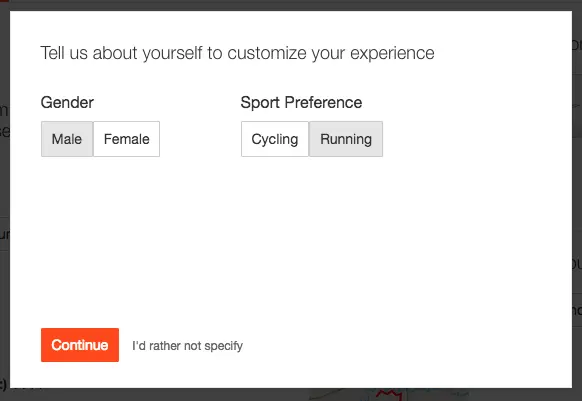
Task: Click the "Tell us about yourself" heading
Action: (x=237, y=53)
